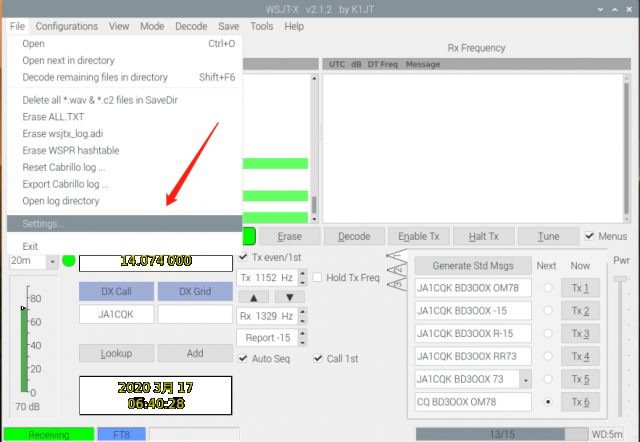
Task: Select Exit in the File menu
Action: [x=124, y=247]
